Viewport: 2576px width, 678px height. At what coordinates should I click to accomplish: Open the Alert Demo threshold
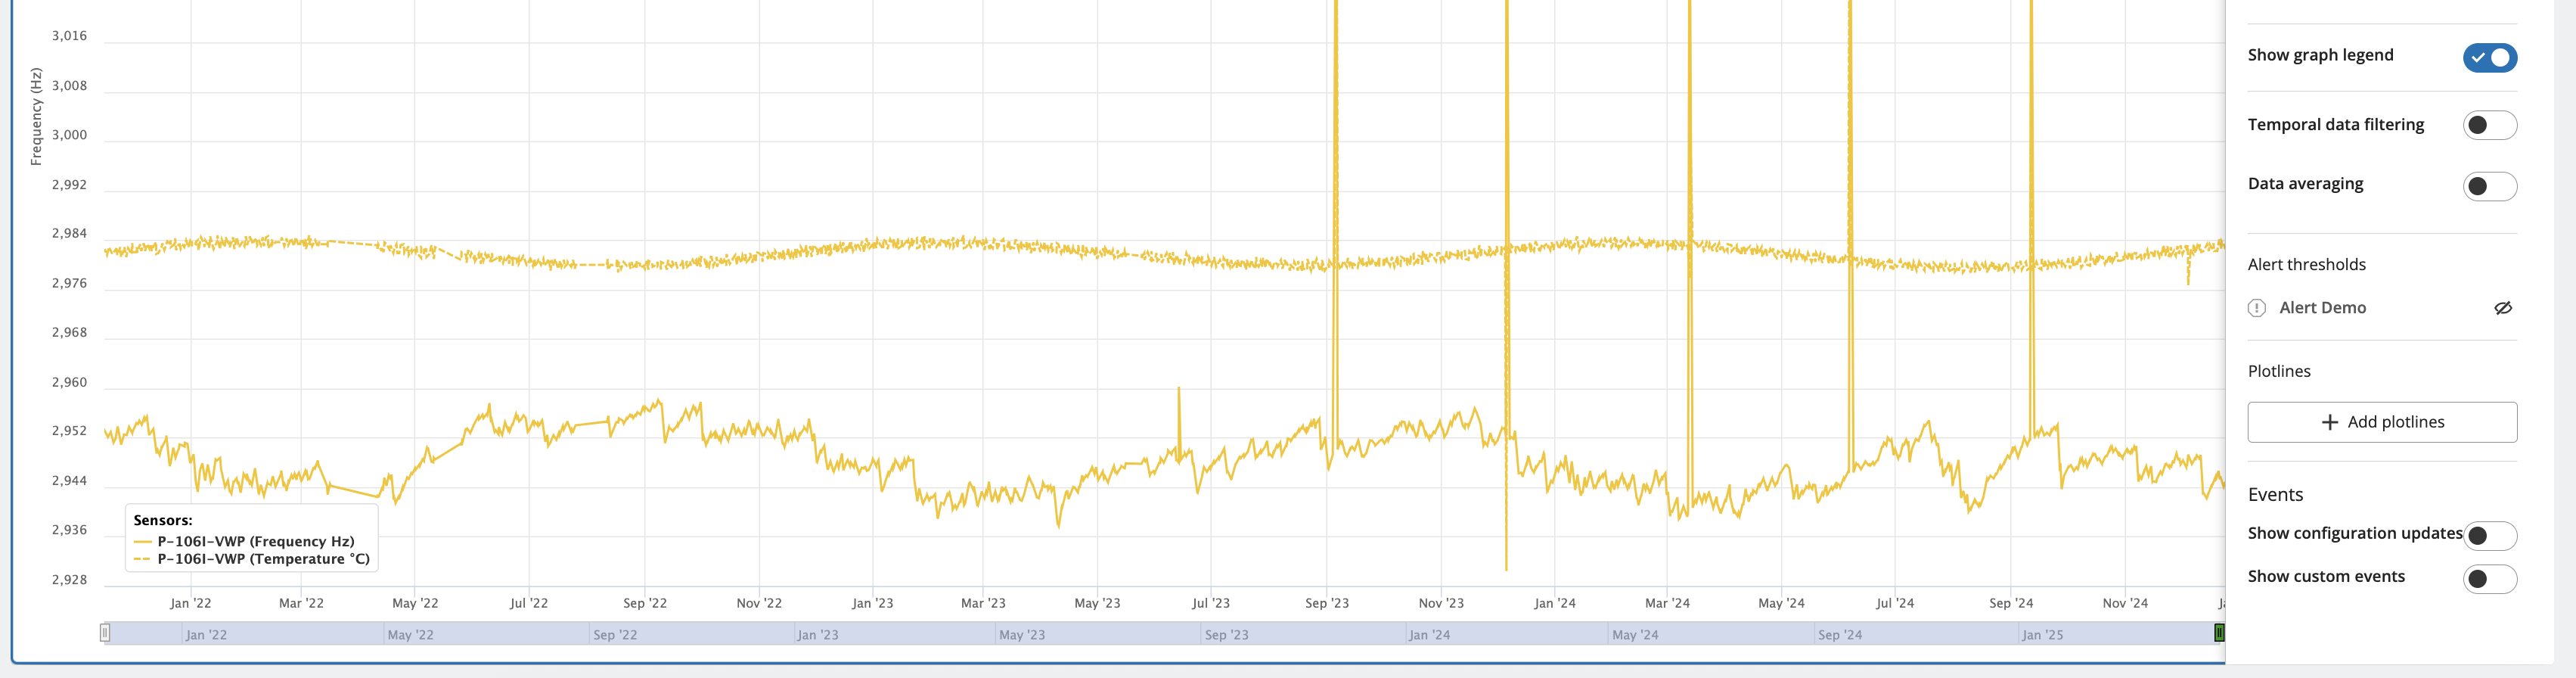point(2322,308)
